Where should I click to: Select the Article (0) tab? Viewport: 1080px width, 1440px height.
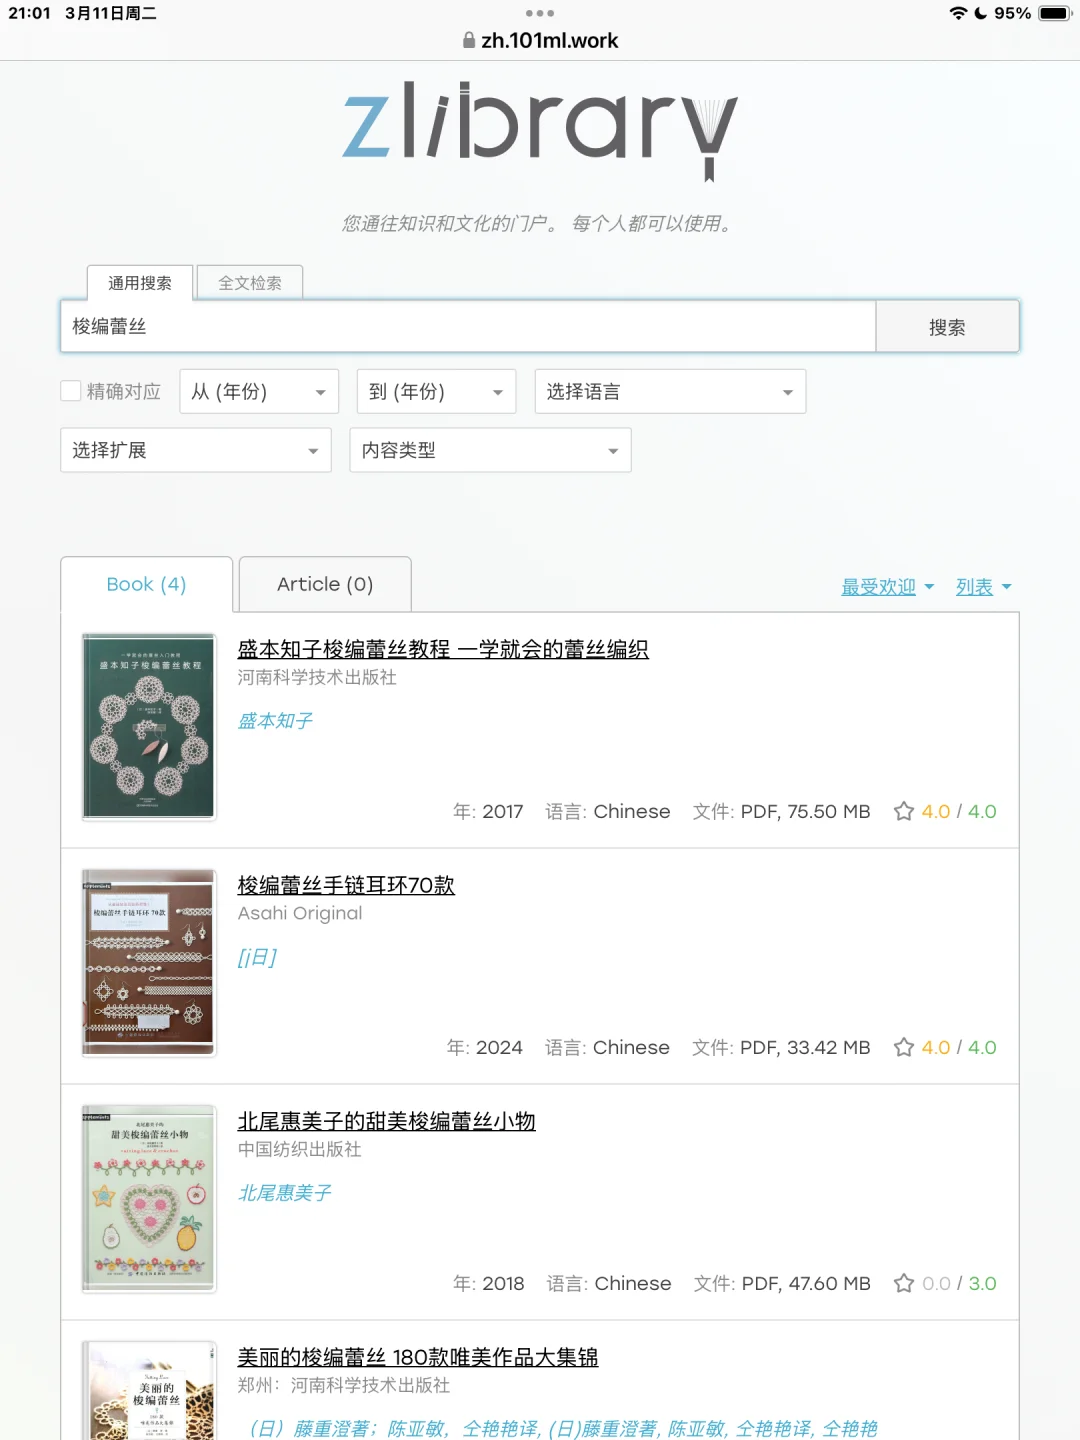325,584
